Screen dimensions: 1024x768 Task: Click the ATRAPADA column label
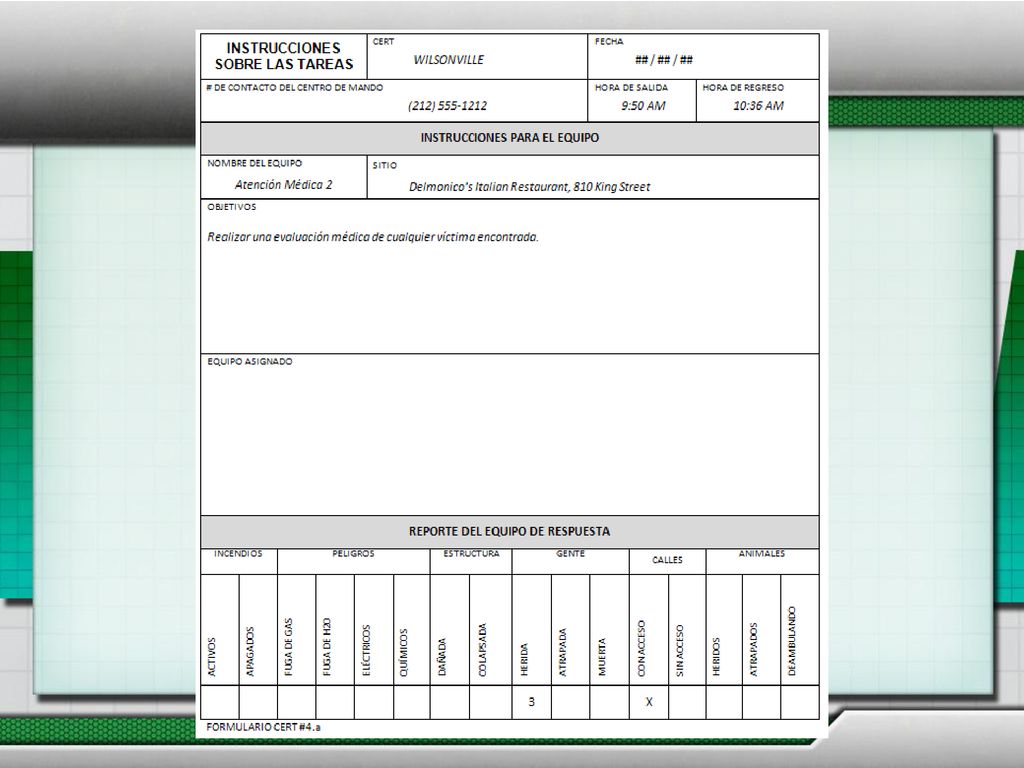(x=562, y=652)
